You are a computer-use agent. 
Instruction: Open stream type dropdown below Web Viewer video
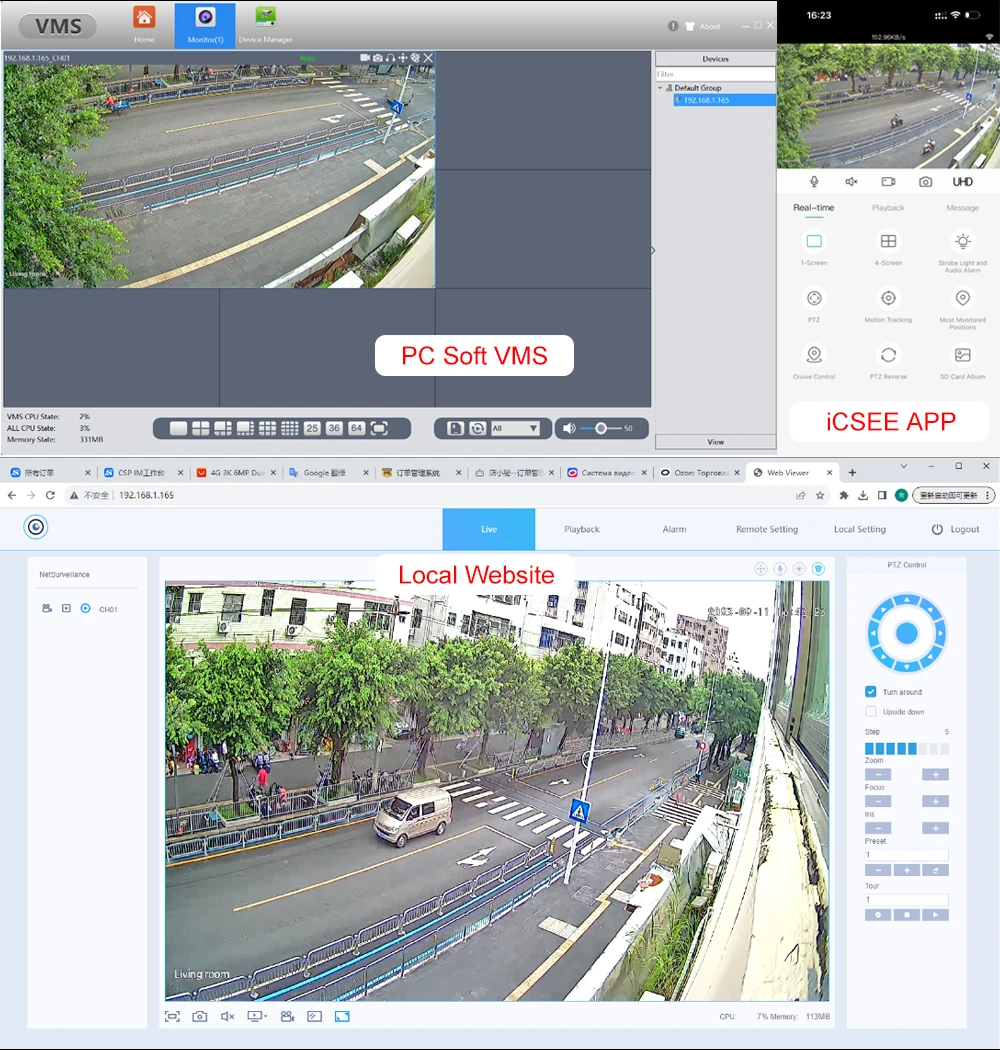(257, 1017)
